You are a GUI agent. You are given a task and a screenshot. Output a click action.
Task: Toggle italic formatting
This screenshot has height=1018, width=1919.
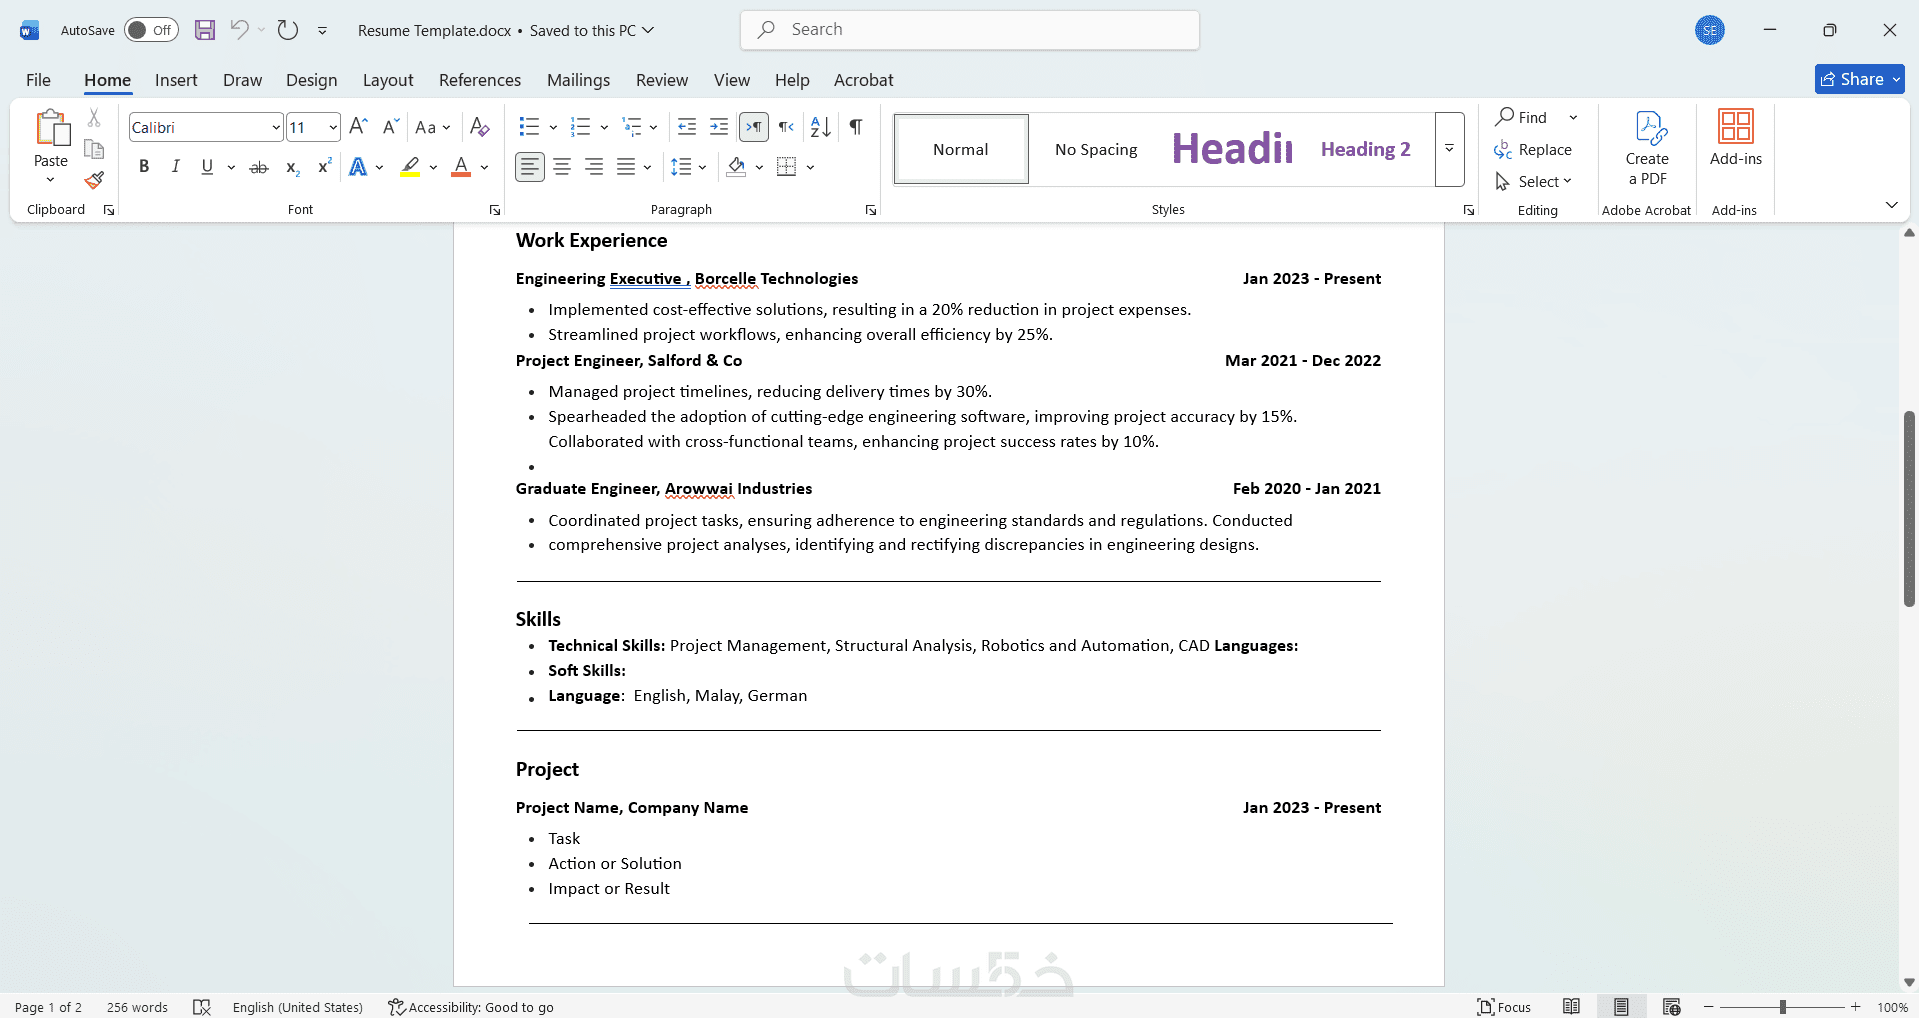176,167
